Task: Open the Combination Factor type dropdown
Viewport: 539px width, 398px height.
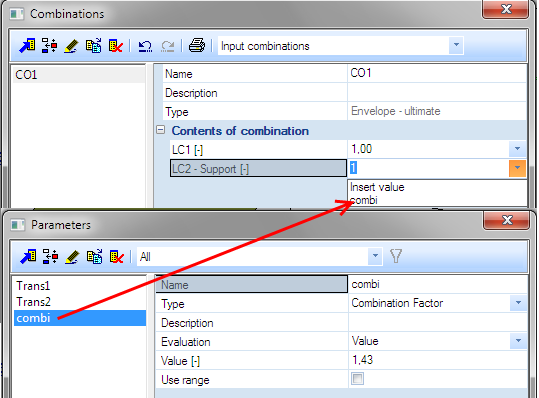Action: pos(518,303)
